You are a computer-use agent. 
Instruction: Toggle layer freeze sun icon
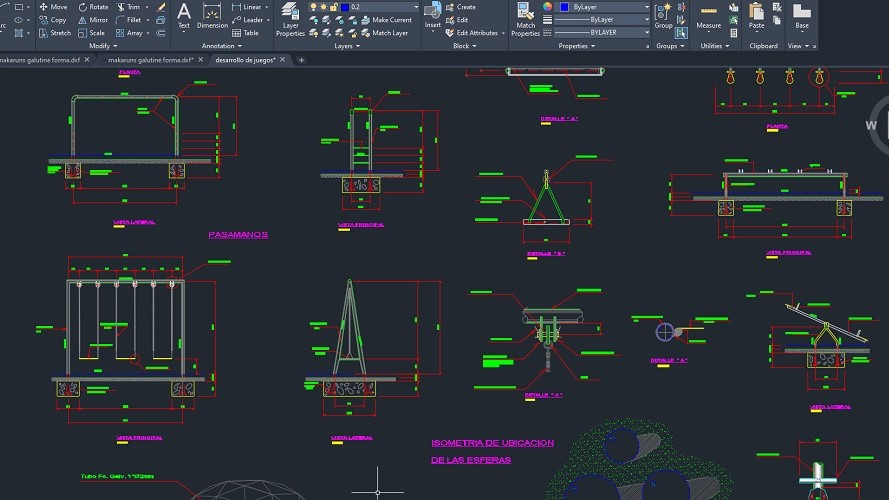point(323,7)
